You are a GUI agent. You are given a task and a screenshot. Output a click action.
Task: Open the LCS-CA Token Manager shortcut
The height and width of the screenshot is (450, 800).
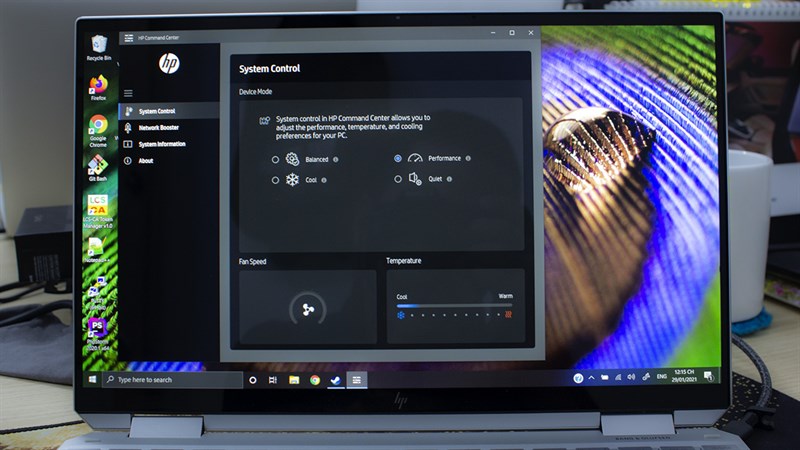click(x=97, y=211)
